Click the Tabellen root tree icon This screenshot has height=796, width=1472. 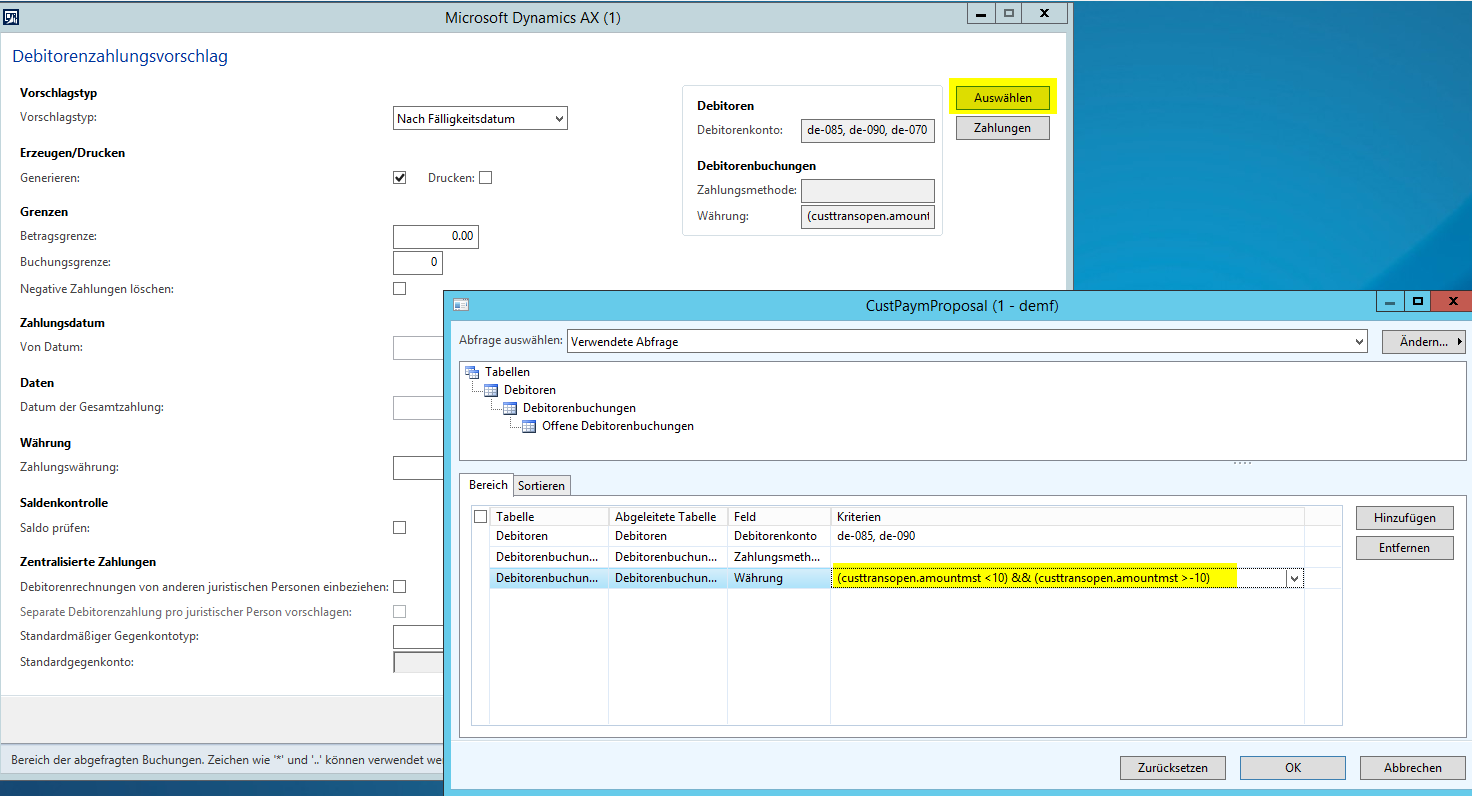click(x=472, y=372)
